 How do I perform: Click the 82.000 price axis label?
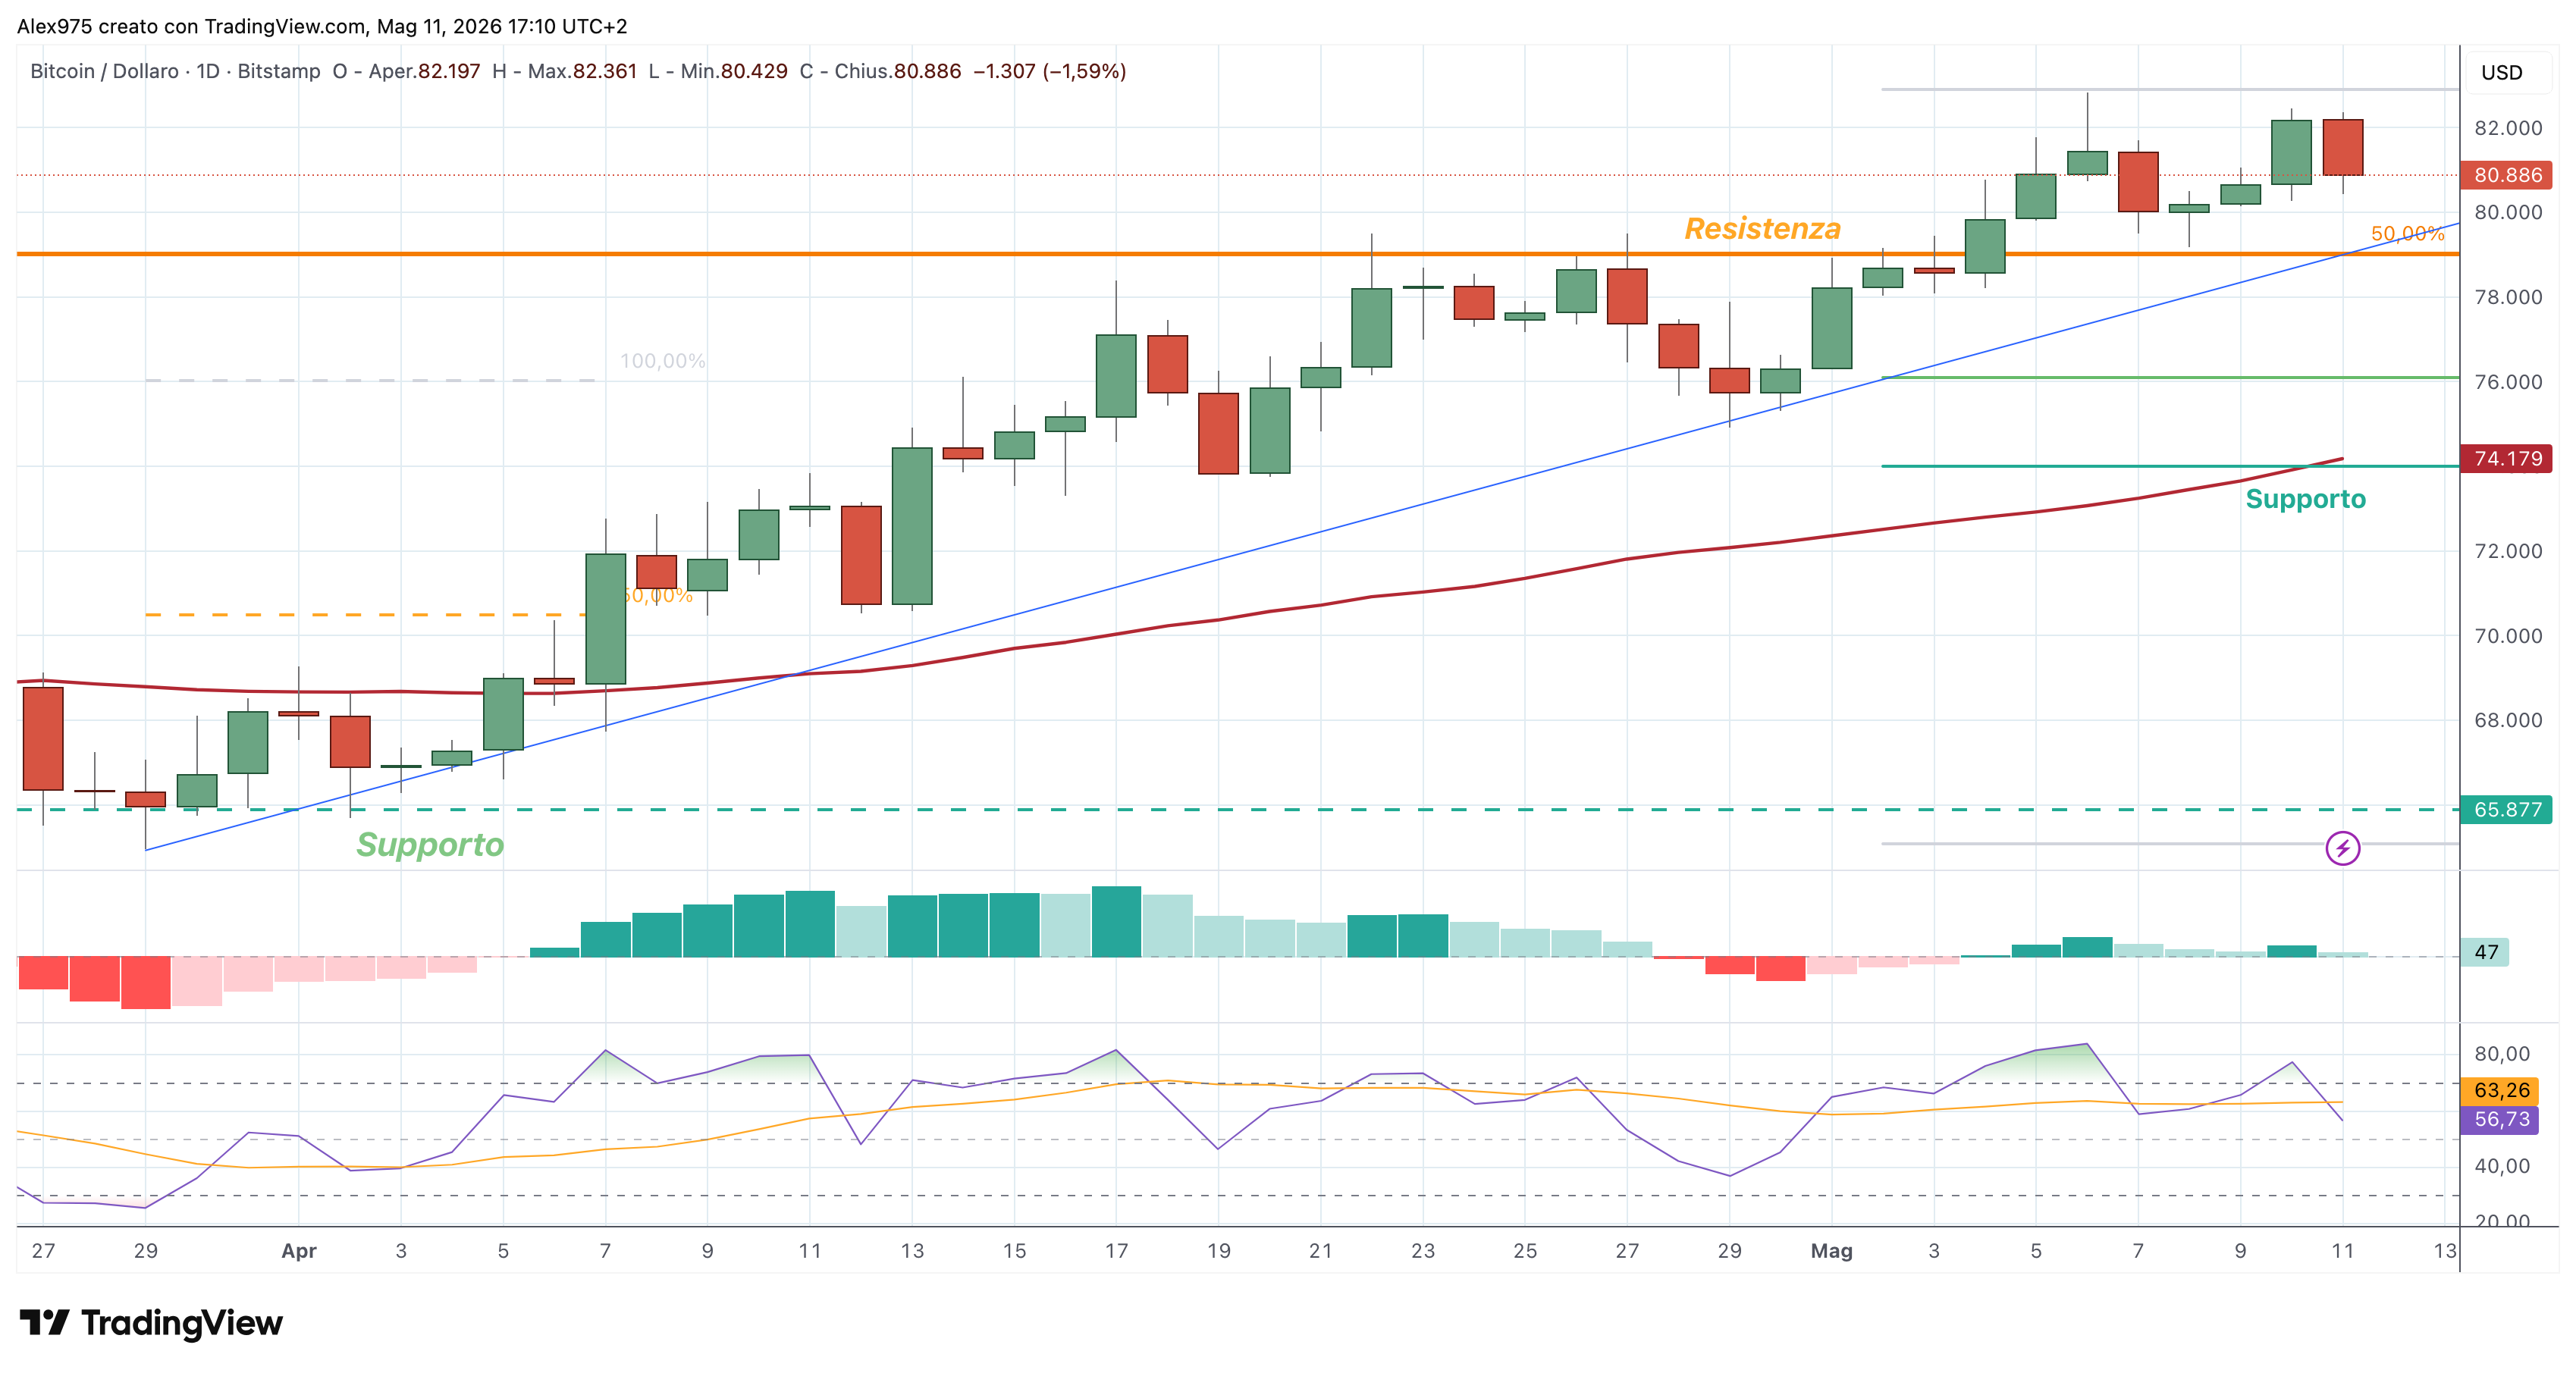click(x=2507, y=128)
